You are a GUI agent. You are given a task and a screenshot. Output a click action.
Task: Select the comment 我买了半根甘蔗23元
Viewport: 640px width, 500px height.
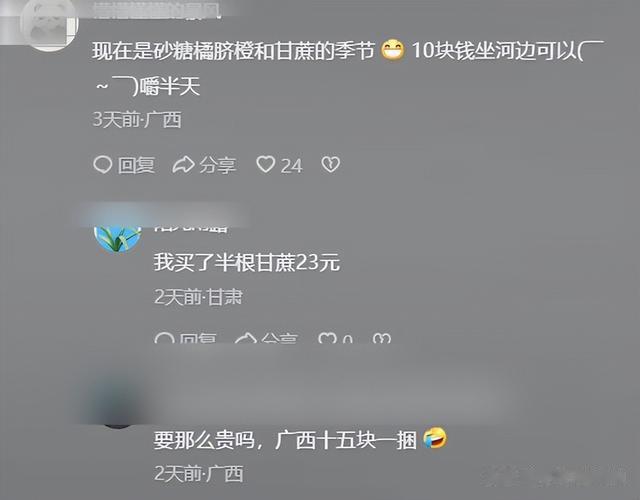point(247,262)
